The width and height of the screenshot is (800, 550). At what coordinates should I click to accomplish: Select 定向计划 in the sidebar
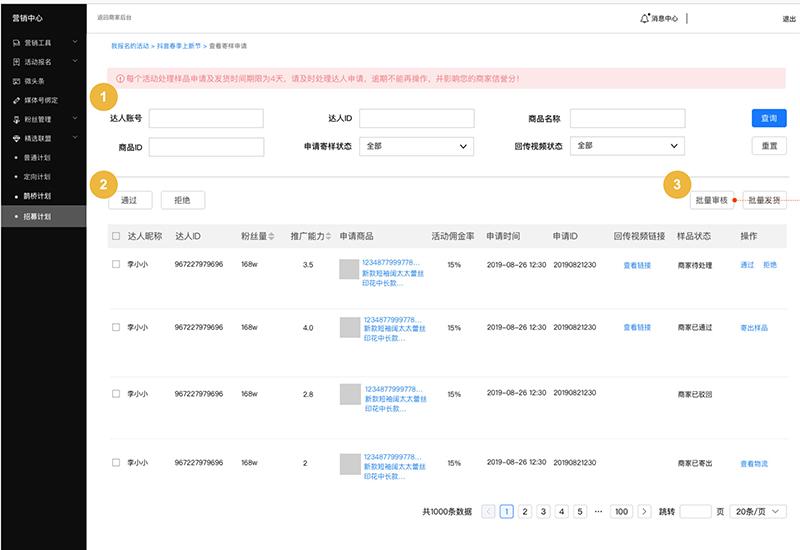(x=38, y=177)
